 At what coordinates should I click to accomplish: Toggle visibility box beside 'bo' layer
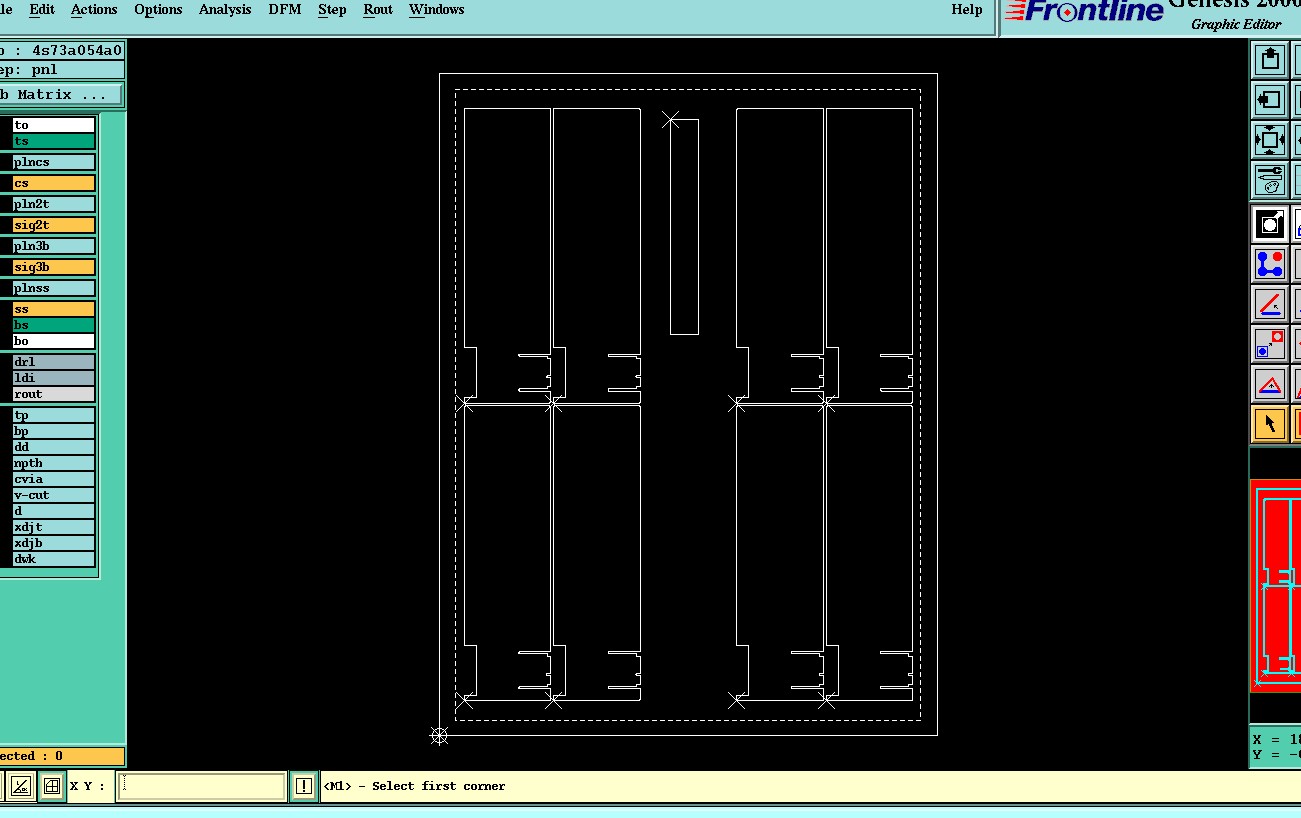tap(5, 341)
